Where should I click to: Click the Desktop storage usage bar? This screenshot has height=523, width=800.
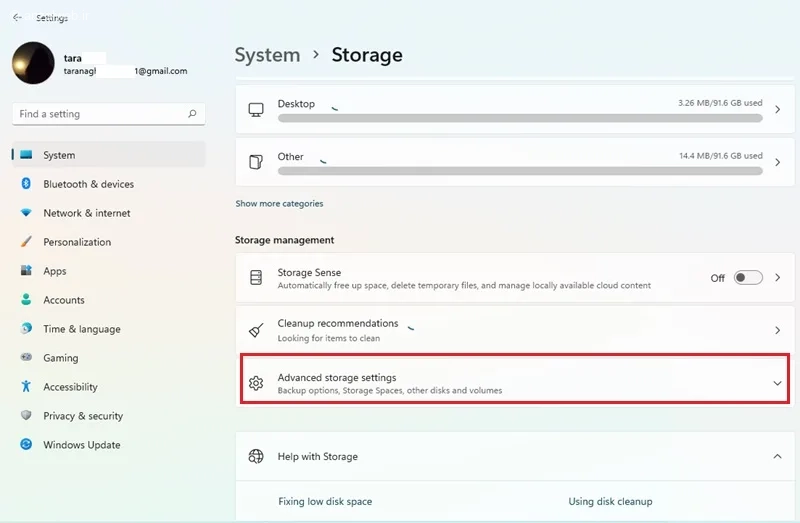tap(520, 118)
